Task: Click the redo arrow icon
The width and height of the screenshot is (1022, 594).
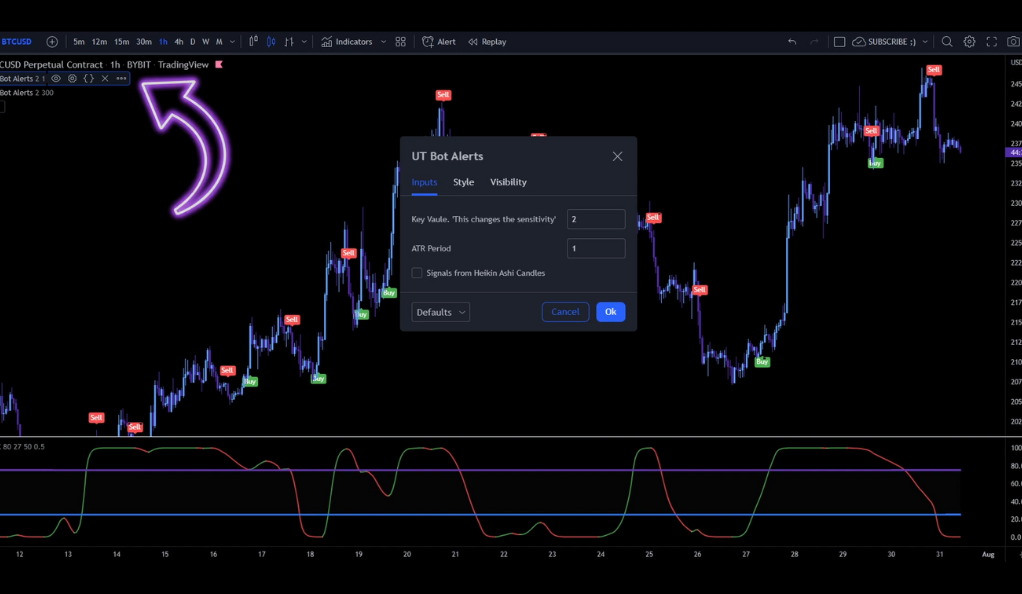Action: tap(814, 42)
